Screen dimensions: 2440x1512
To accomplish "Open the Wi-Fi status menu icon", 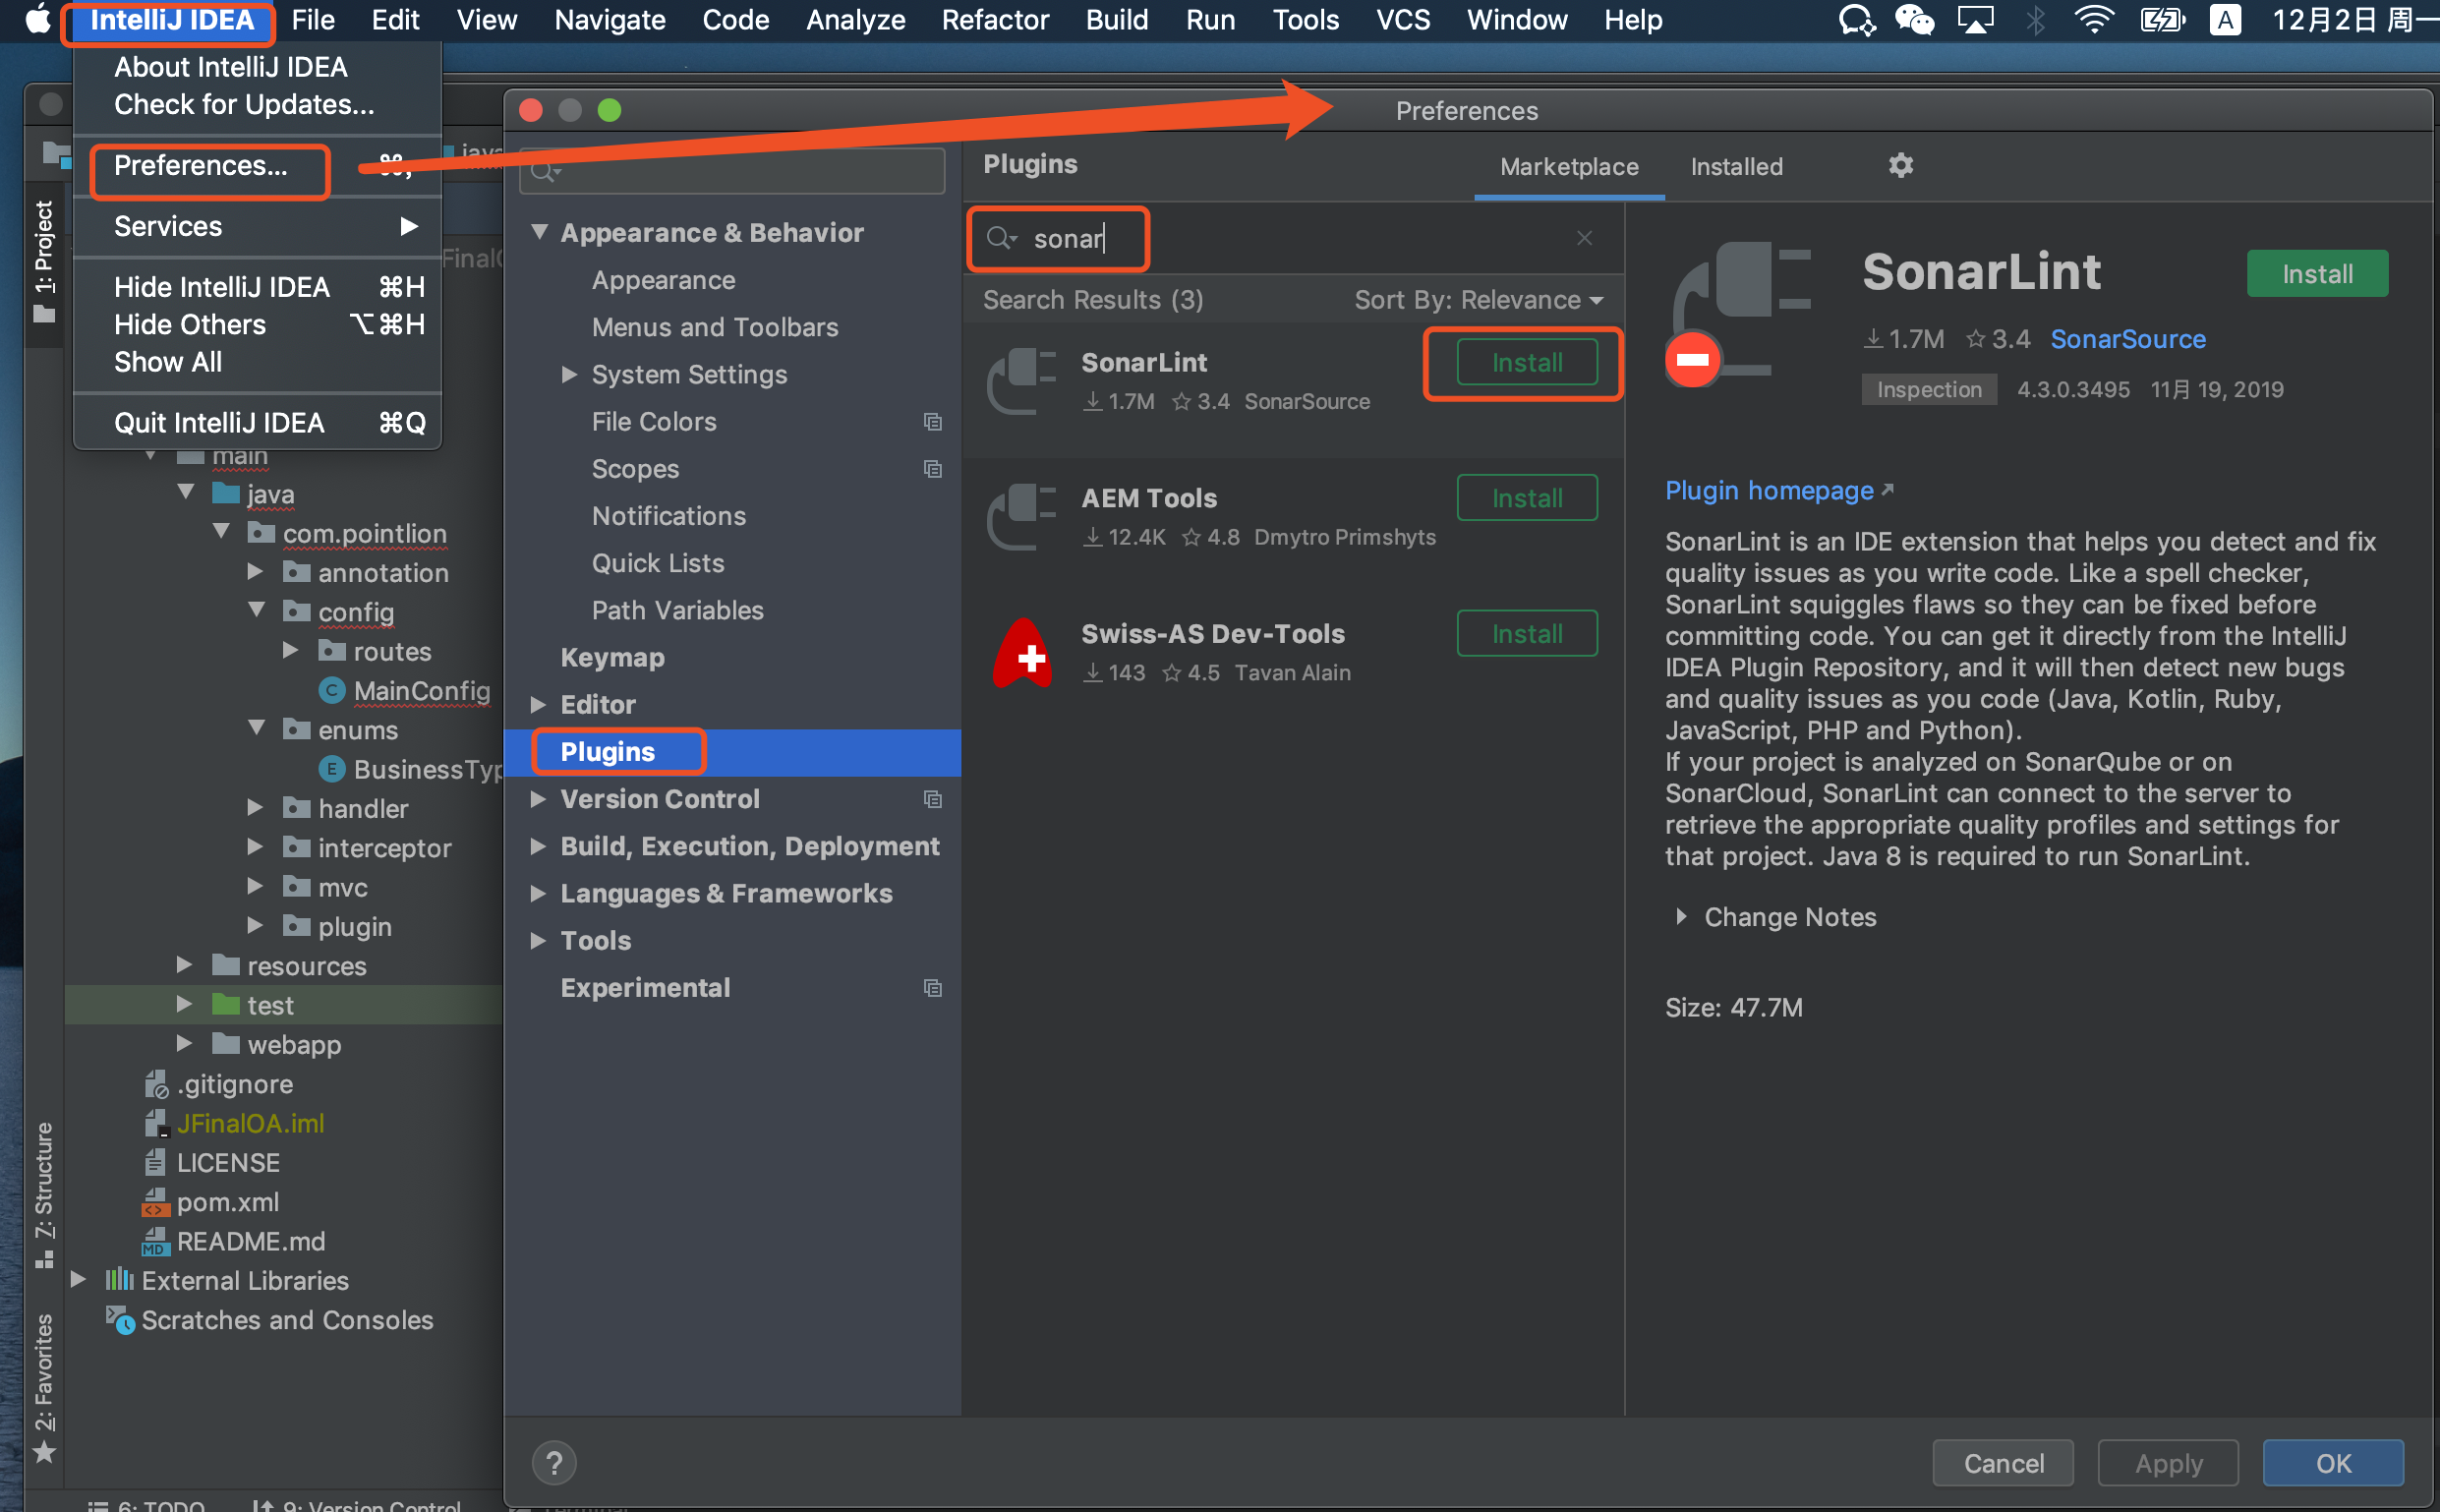I will [x=2093, y=20].
